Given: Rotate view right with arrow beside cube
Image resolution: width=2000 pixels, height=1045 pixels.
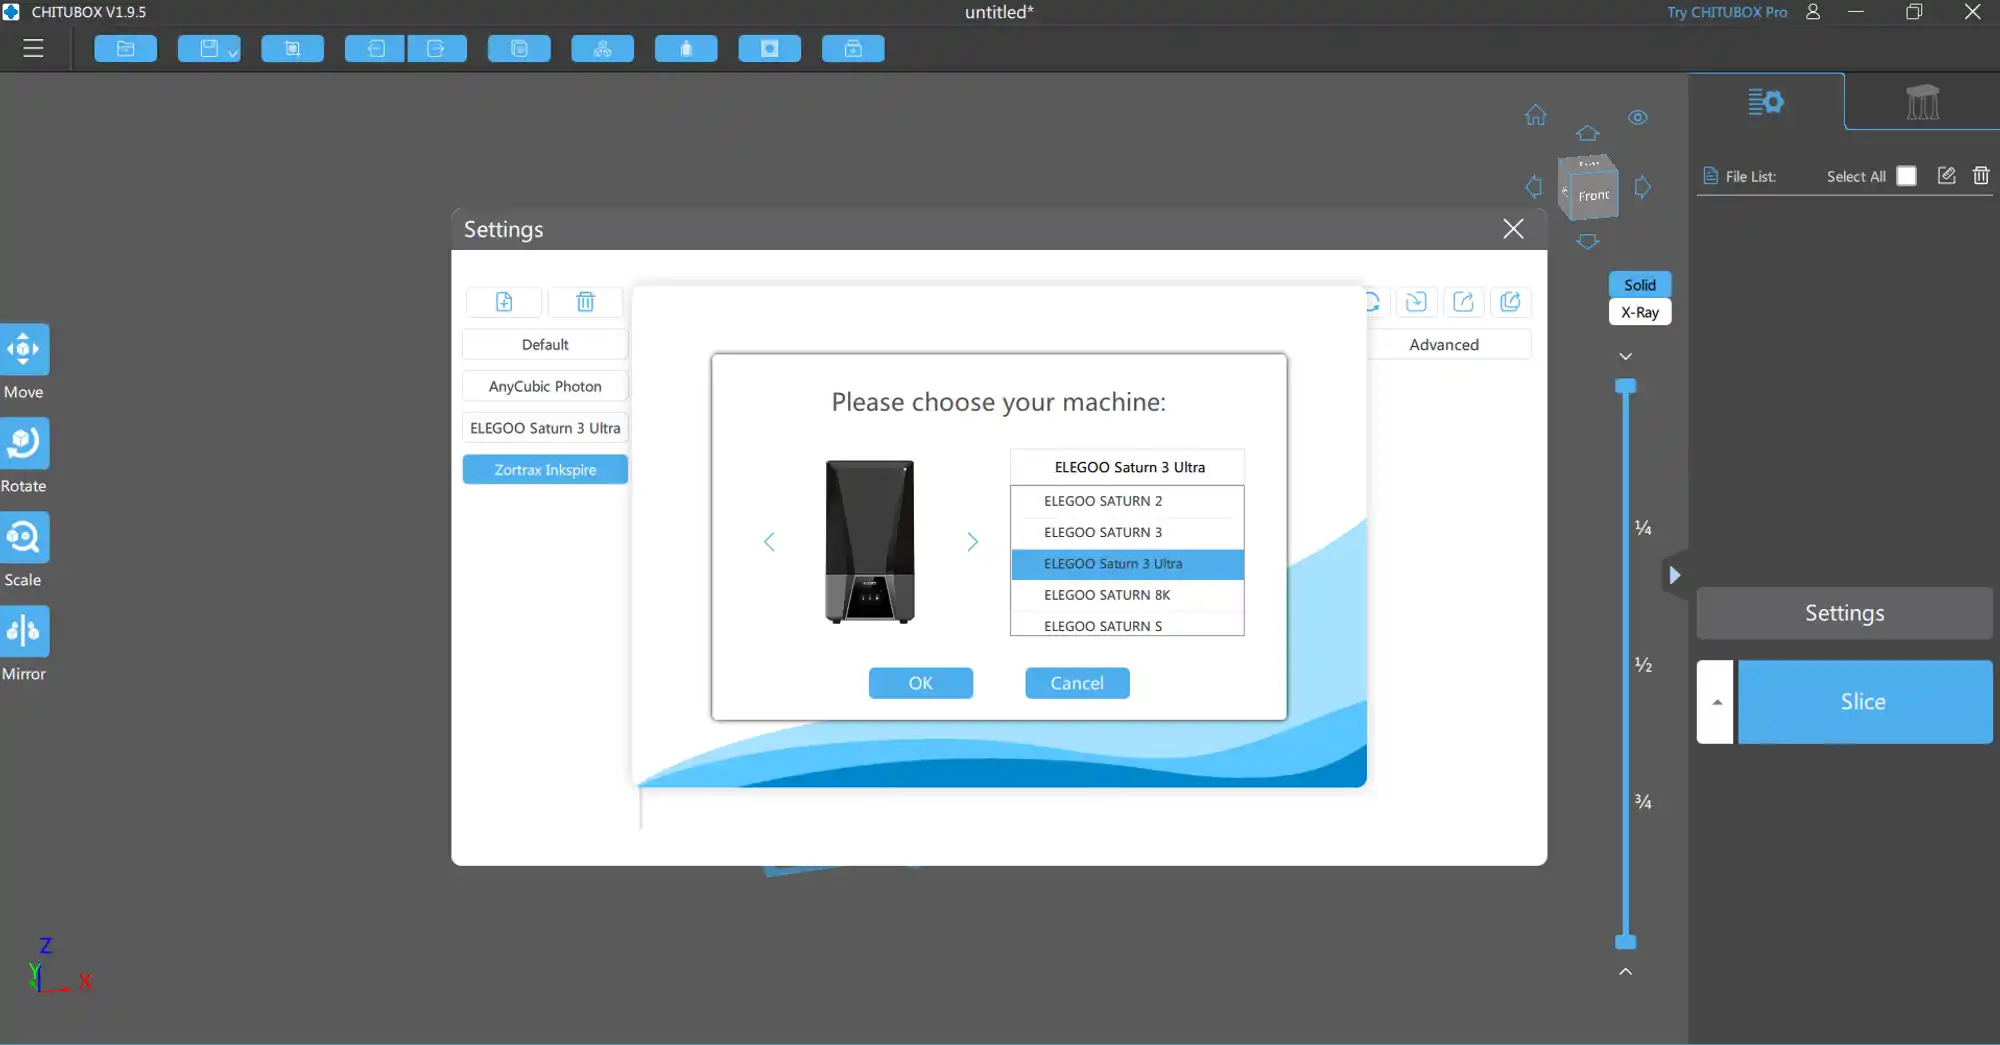Looking at the screenshot, I should pyautogui.click(x=1642, y=186).
